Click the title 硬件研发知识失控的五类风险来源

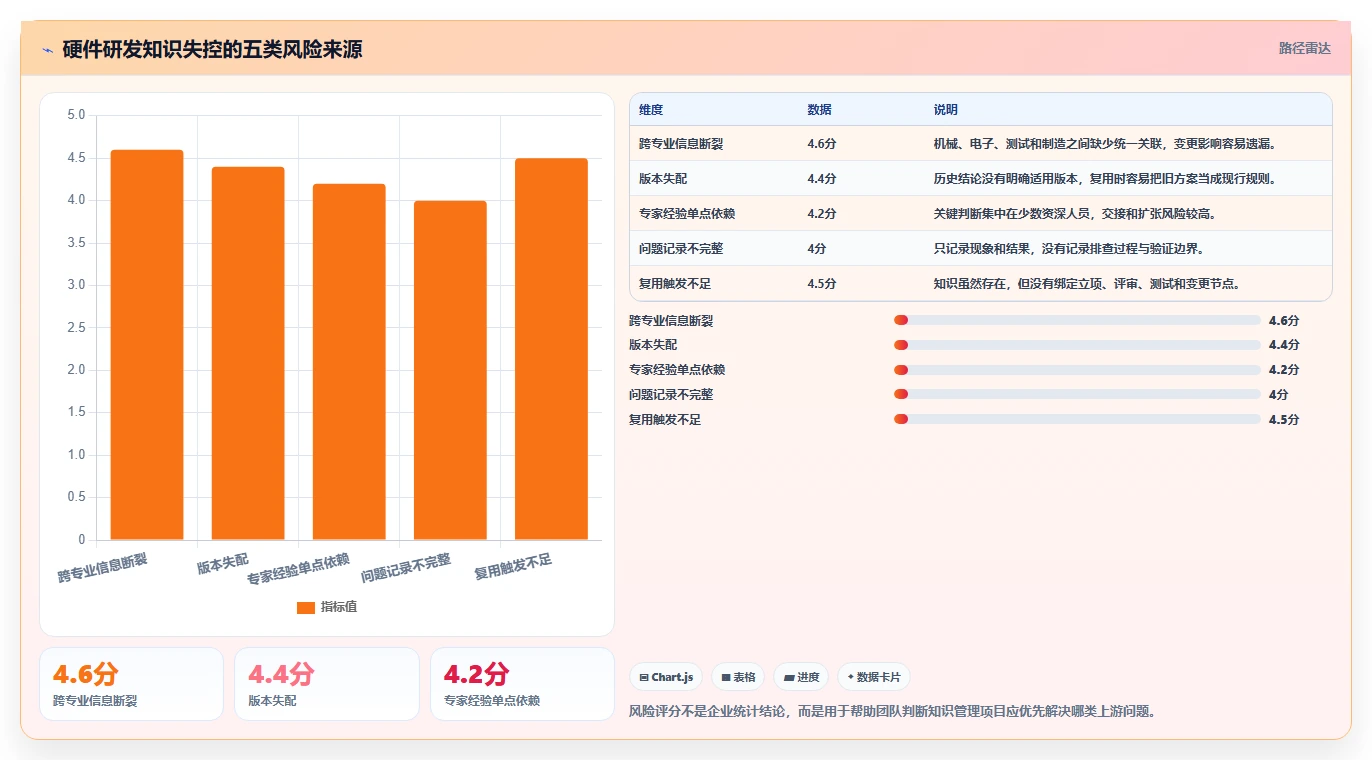212,49
